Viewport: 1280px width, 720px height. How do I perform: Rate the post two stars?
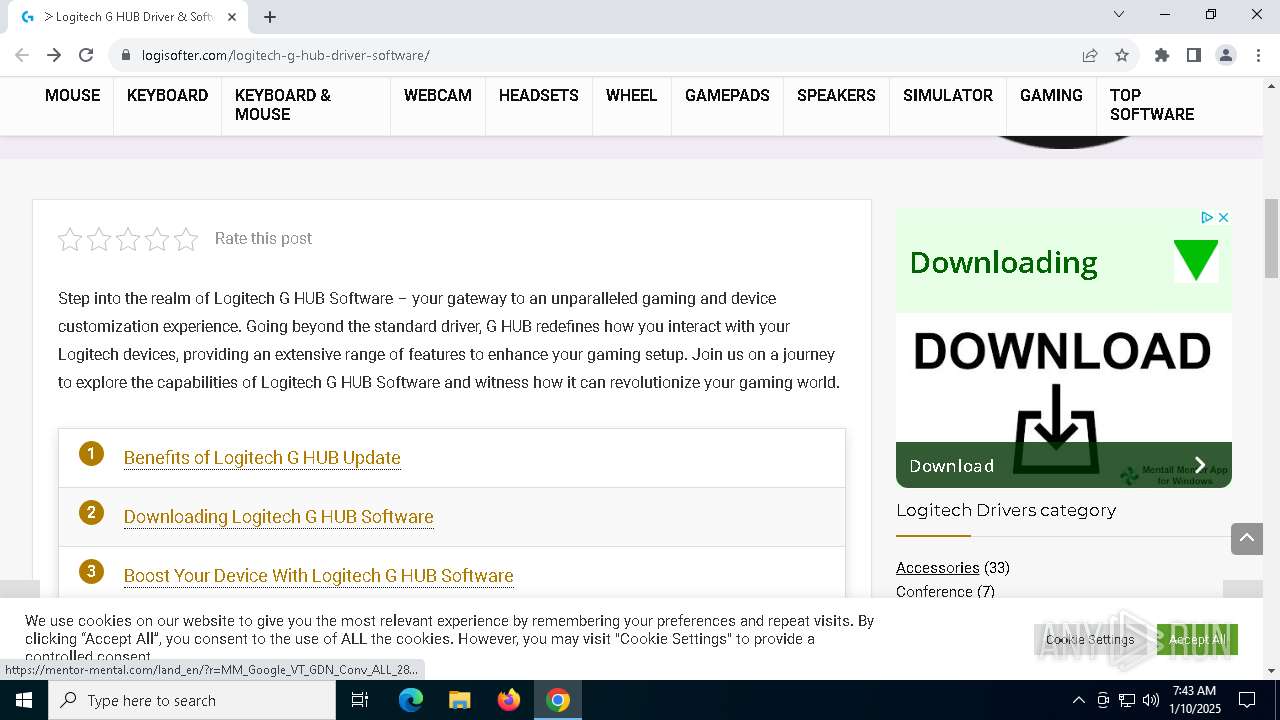(x=99, y=239)
